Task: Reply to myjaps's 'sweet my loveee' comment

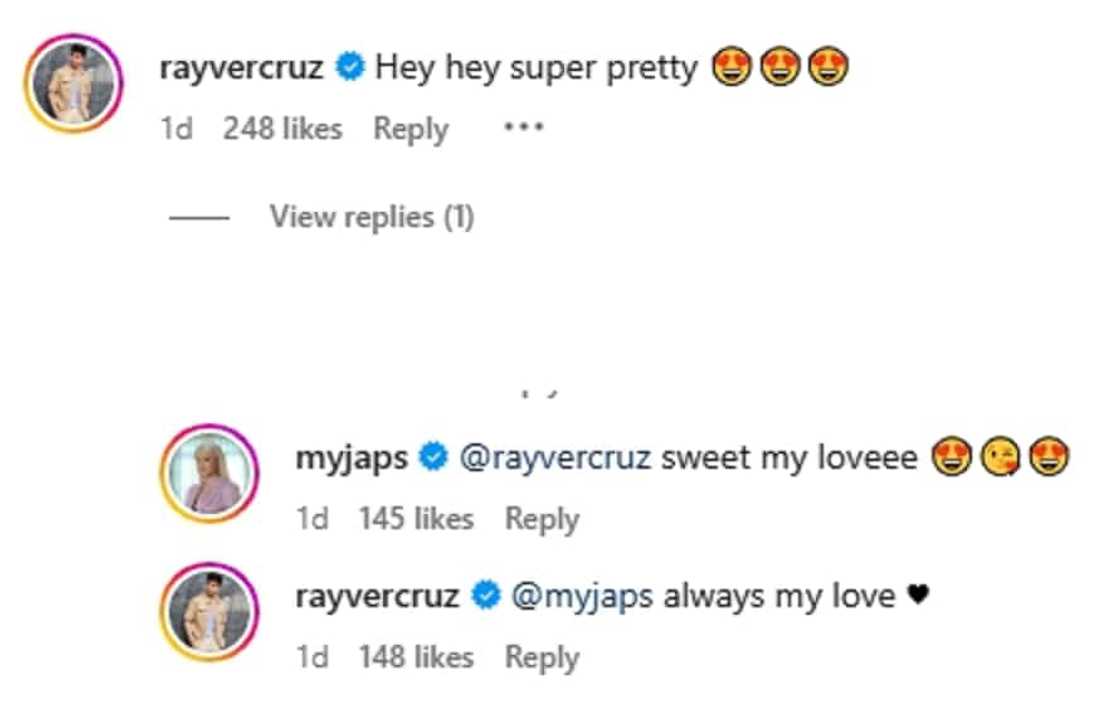Action: pyautogui.click(x=542, y=519)
